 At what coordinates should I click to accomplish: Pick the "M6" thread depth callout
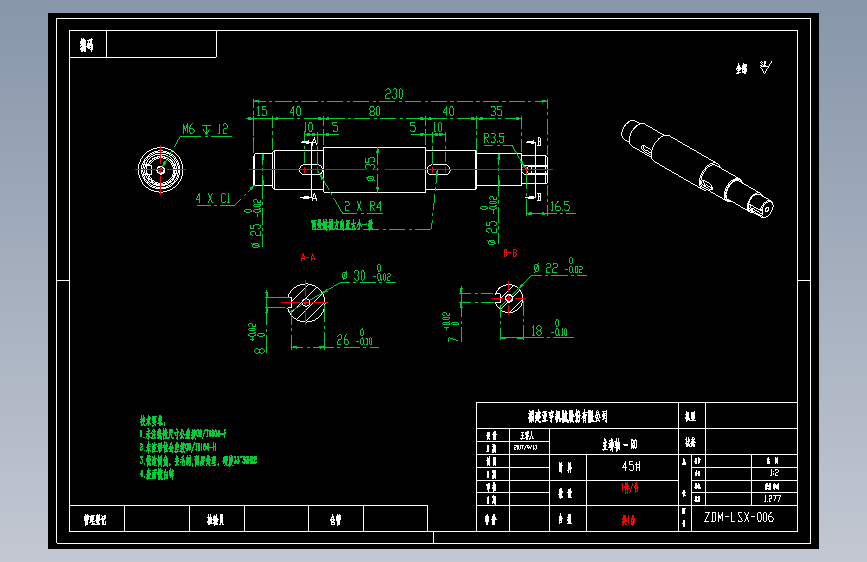pos(205,129)
